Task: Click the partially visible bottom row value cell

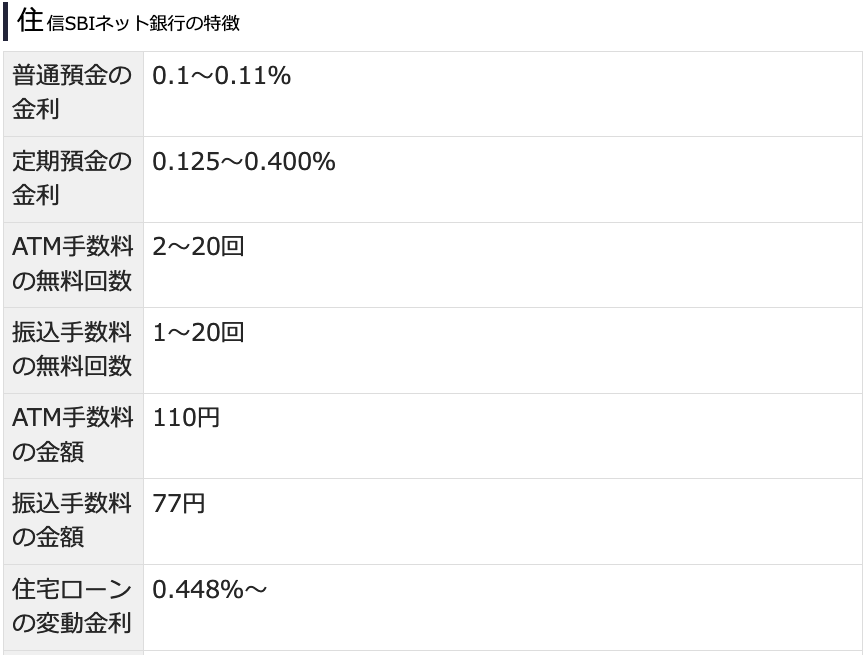Action: tap(502, 652)
